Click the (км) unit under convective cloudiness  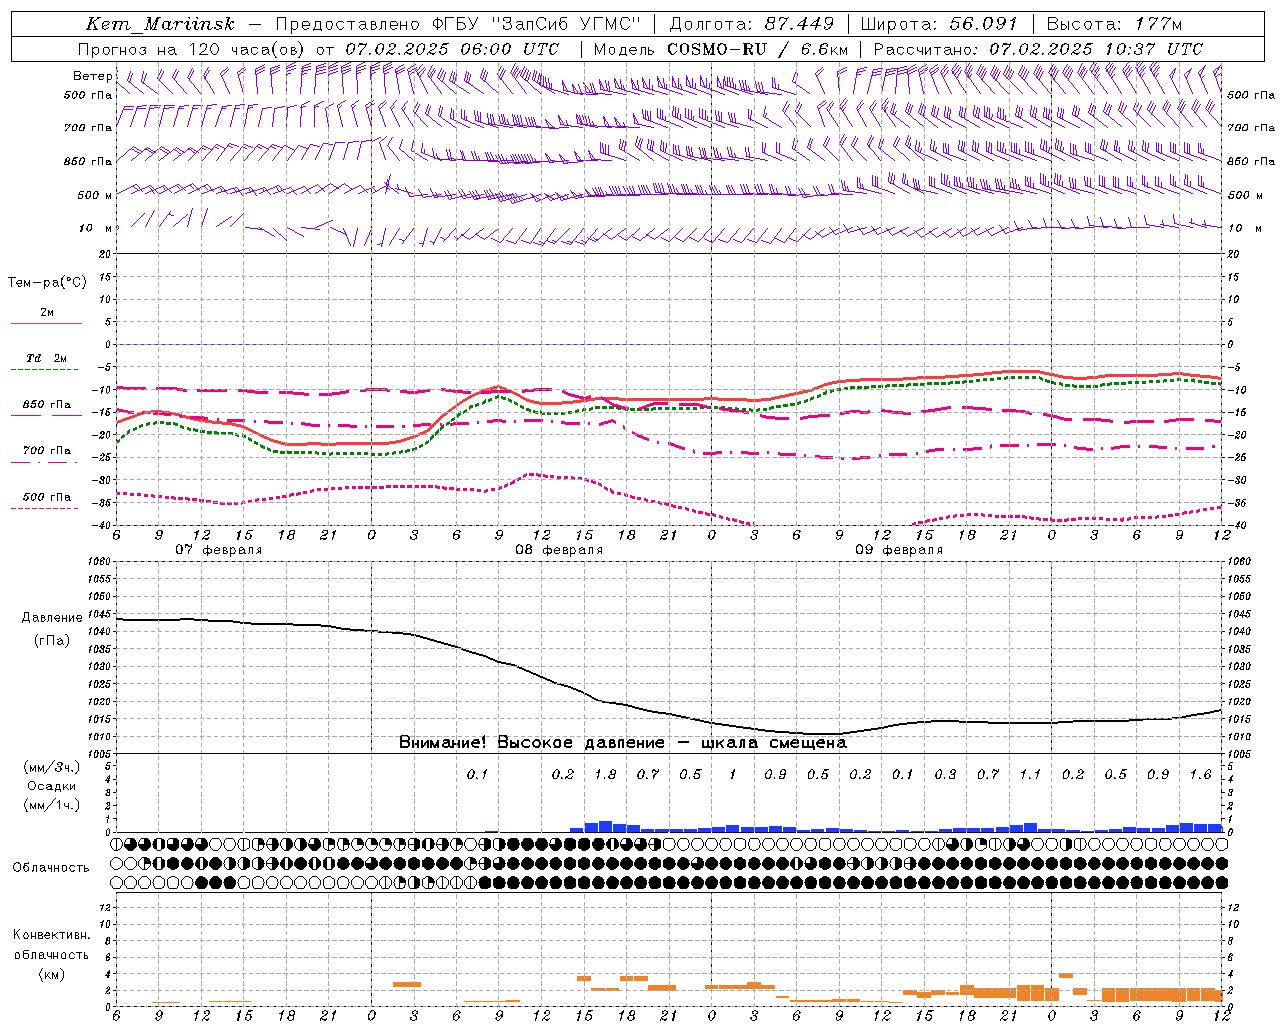point(52,974)
